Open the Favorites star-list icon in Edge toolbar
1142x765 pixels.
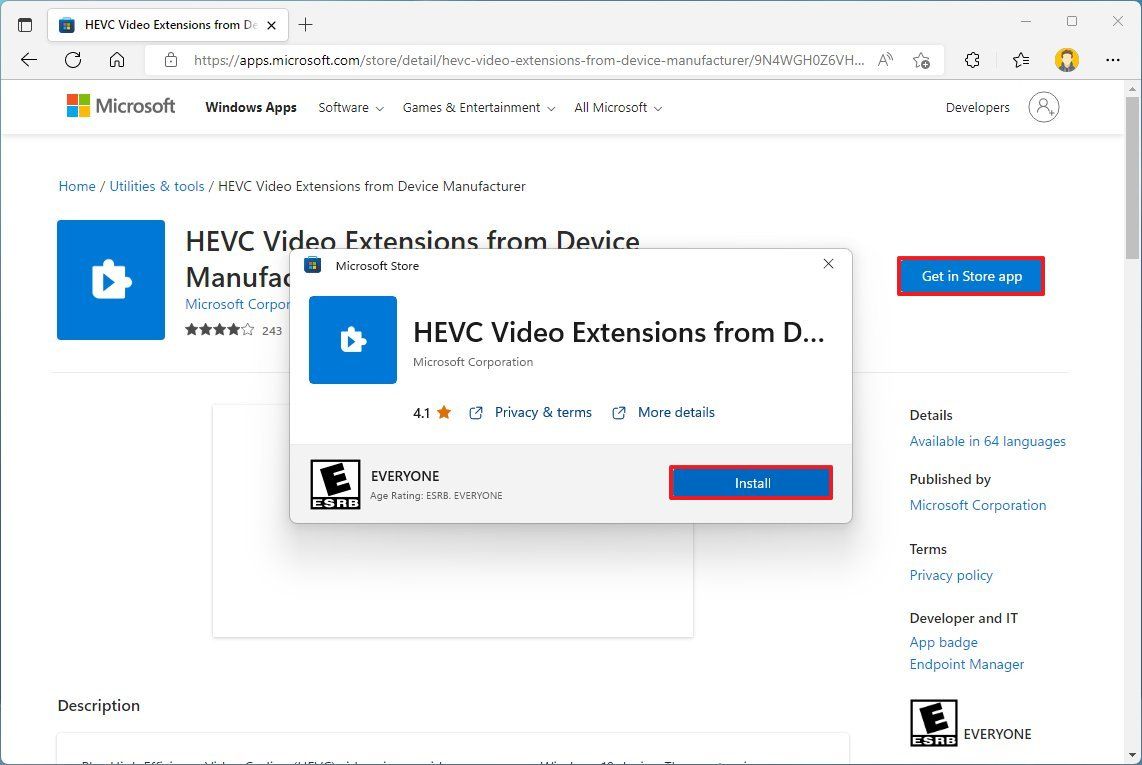tap(1019, 60)
